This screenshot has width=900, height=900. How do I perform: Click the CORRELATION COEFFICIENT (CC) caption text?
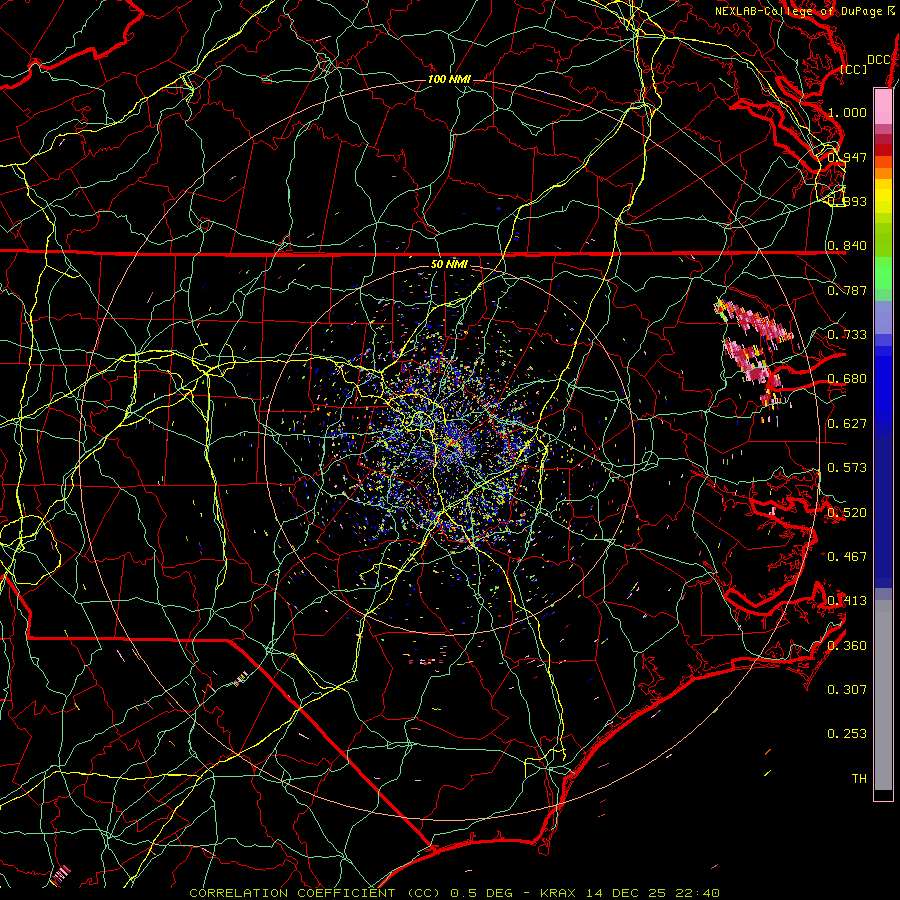(x=315, y=893)
